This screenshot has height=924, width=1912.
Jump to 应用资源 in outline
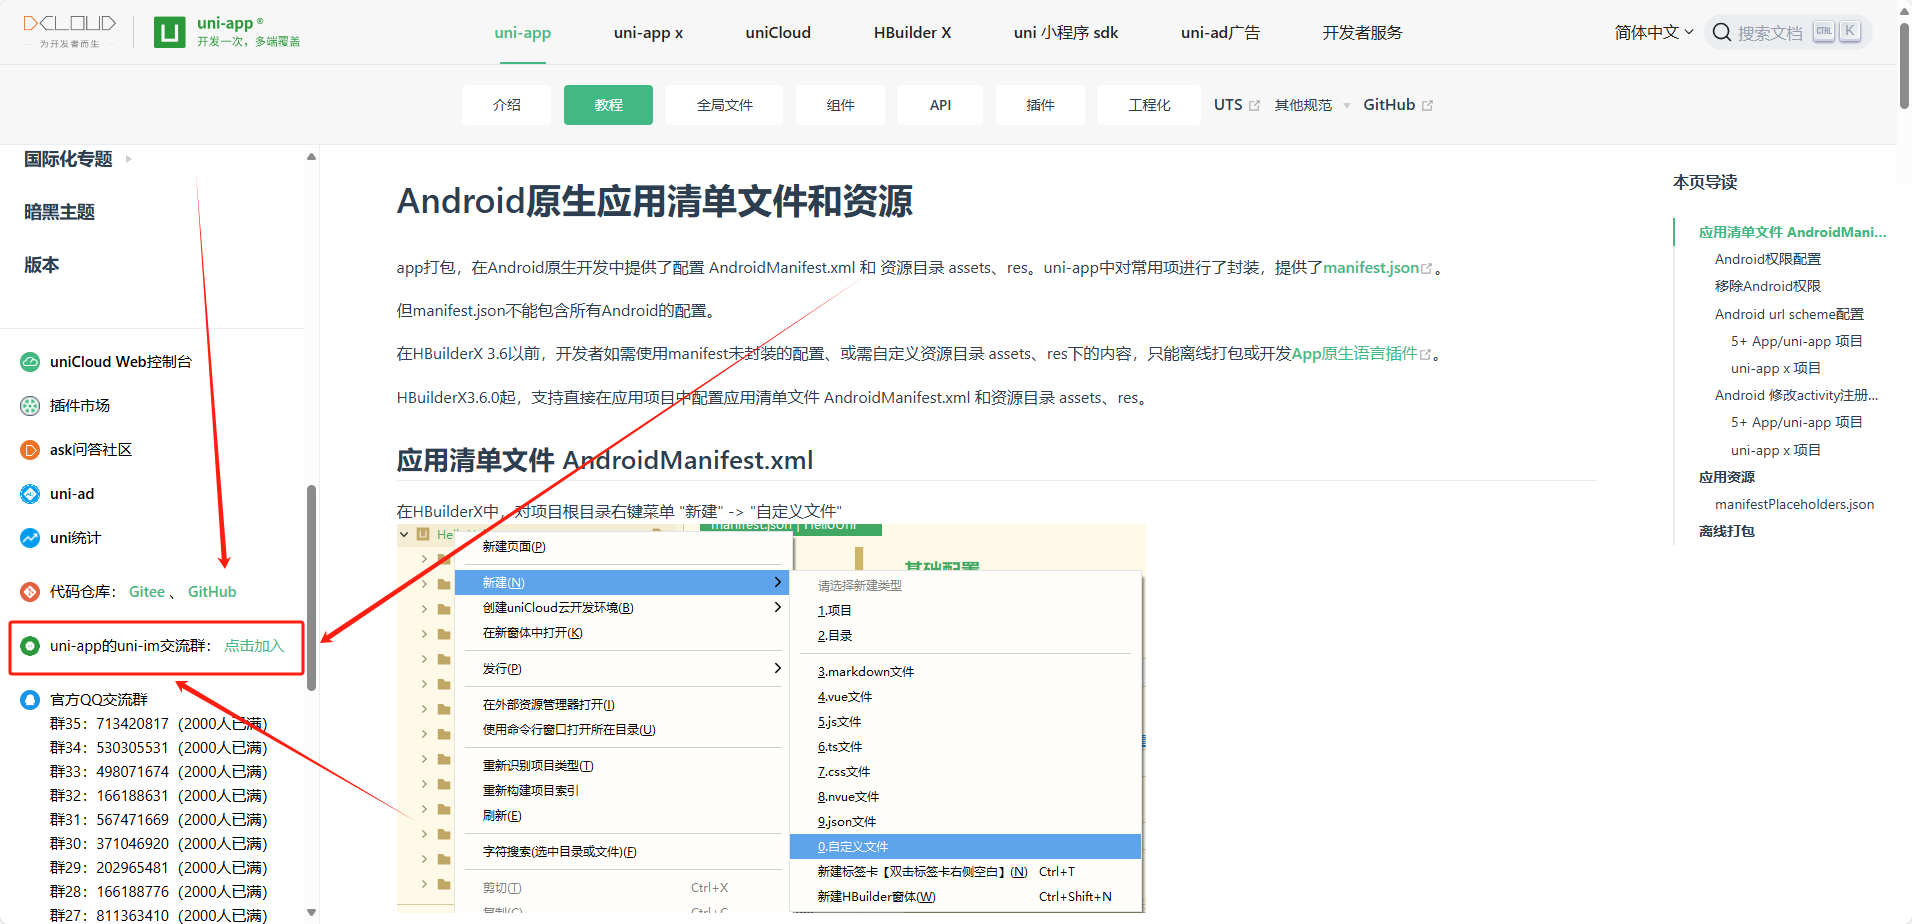[x=1726, y=477]
